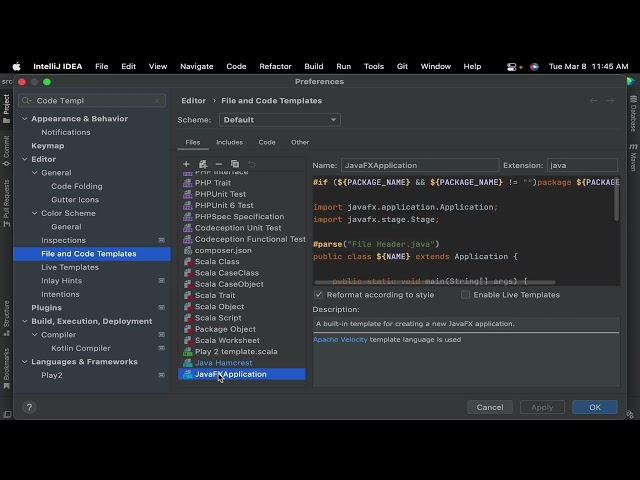Open the Navigate menu
640x480 pixels.
coord(197,67)
